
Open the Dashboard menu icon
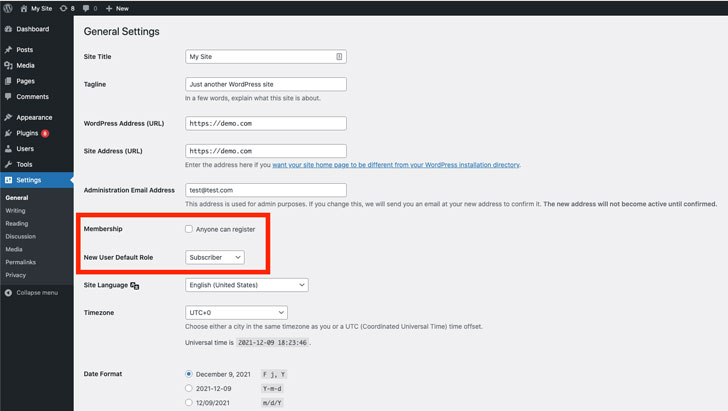(x=8, y=29)
